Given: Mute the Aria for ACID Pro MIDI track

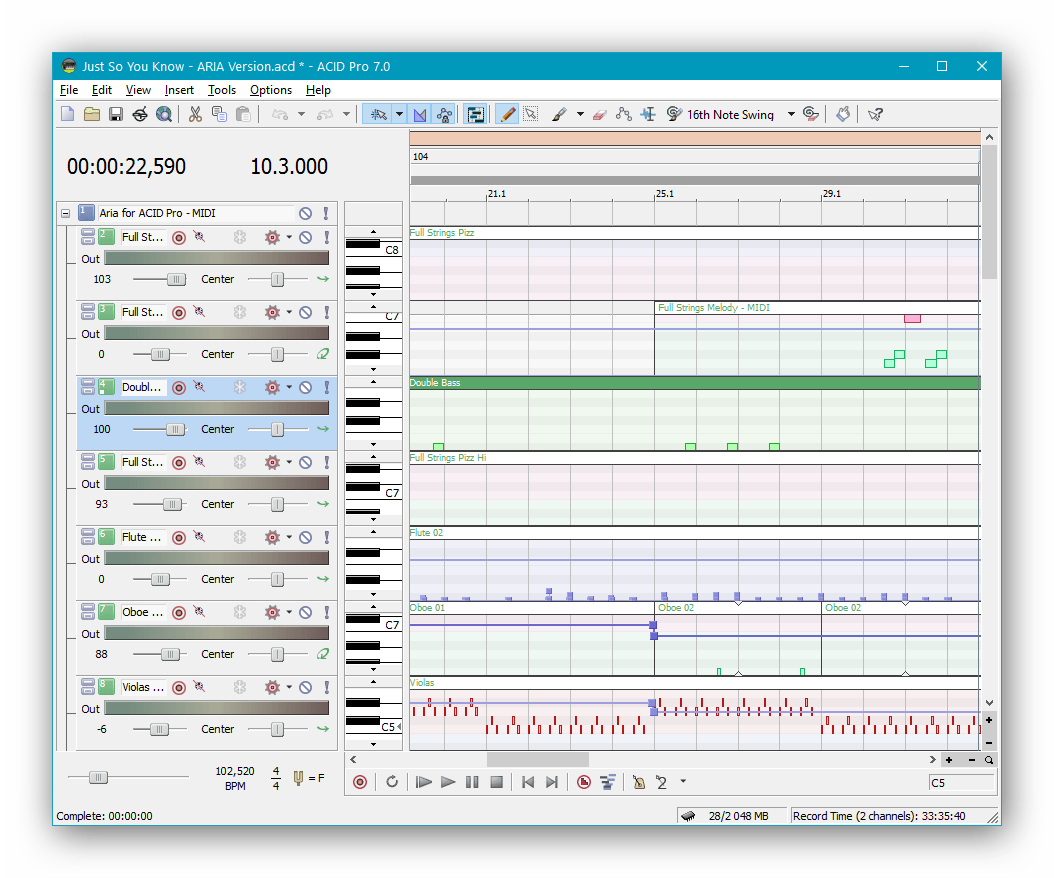Looking at the screenshot, I should coord(305,213).
